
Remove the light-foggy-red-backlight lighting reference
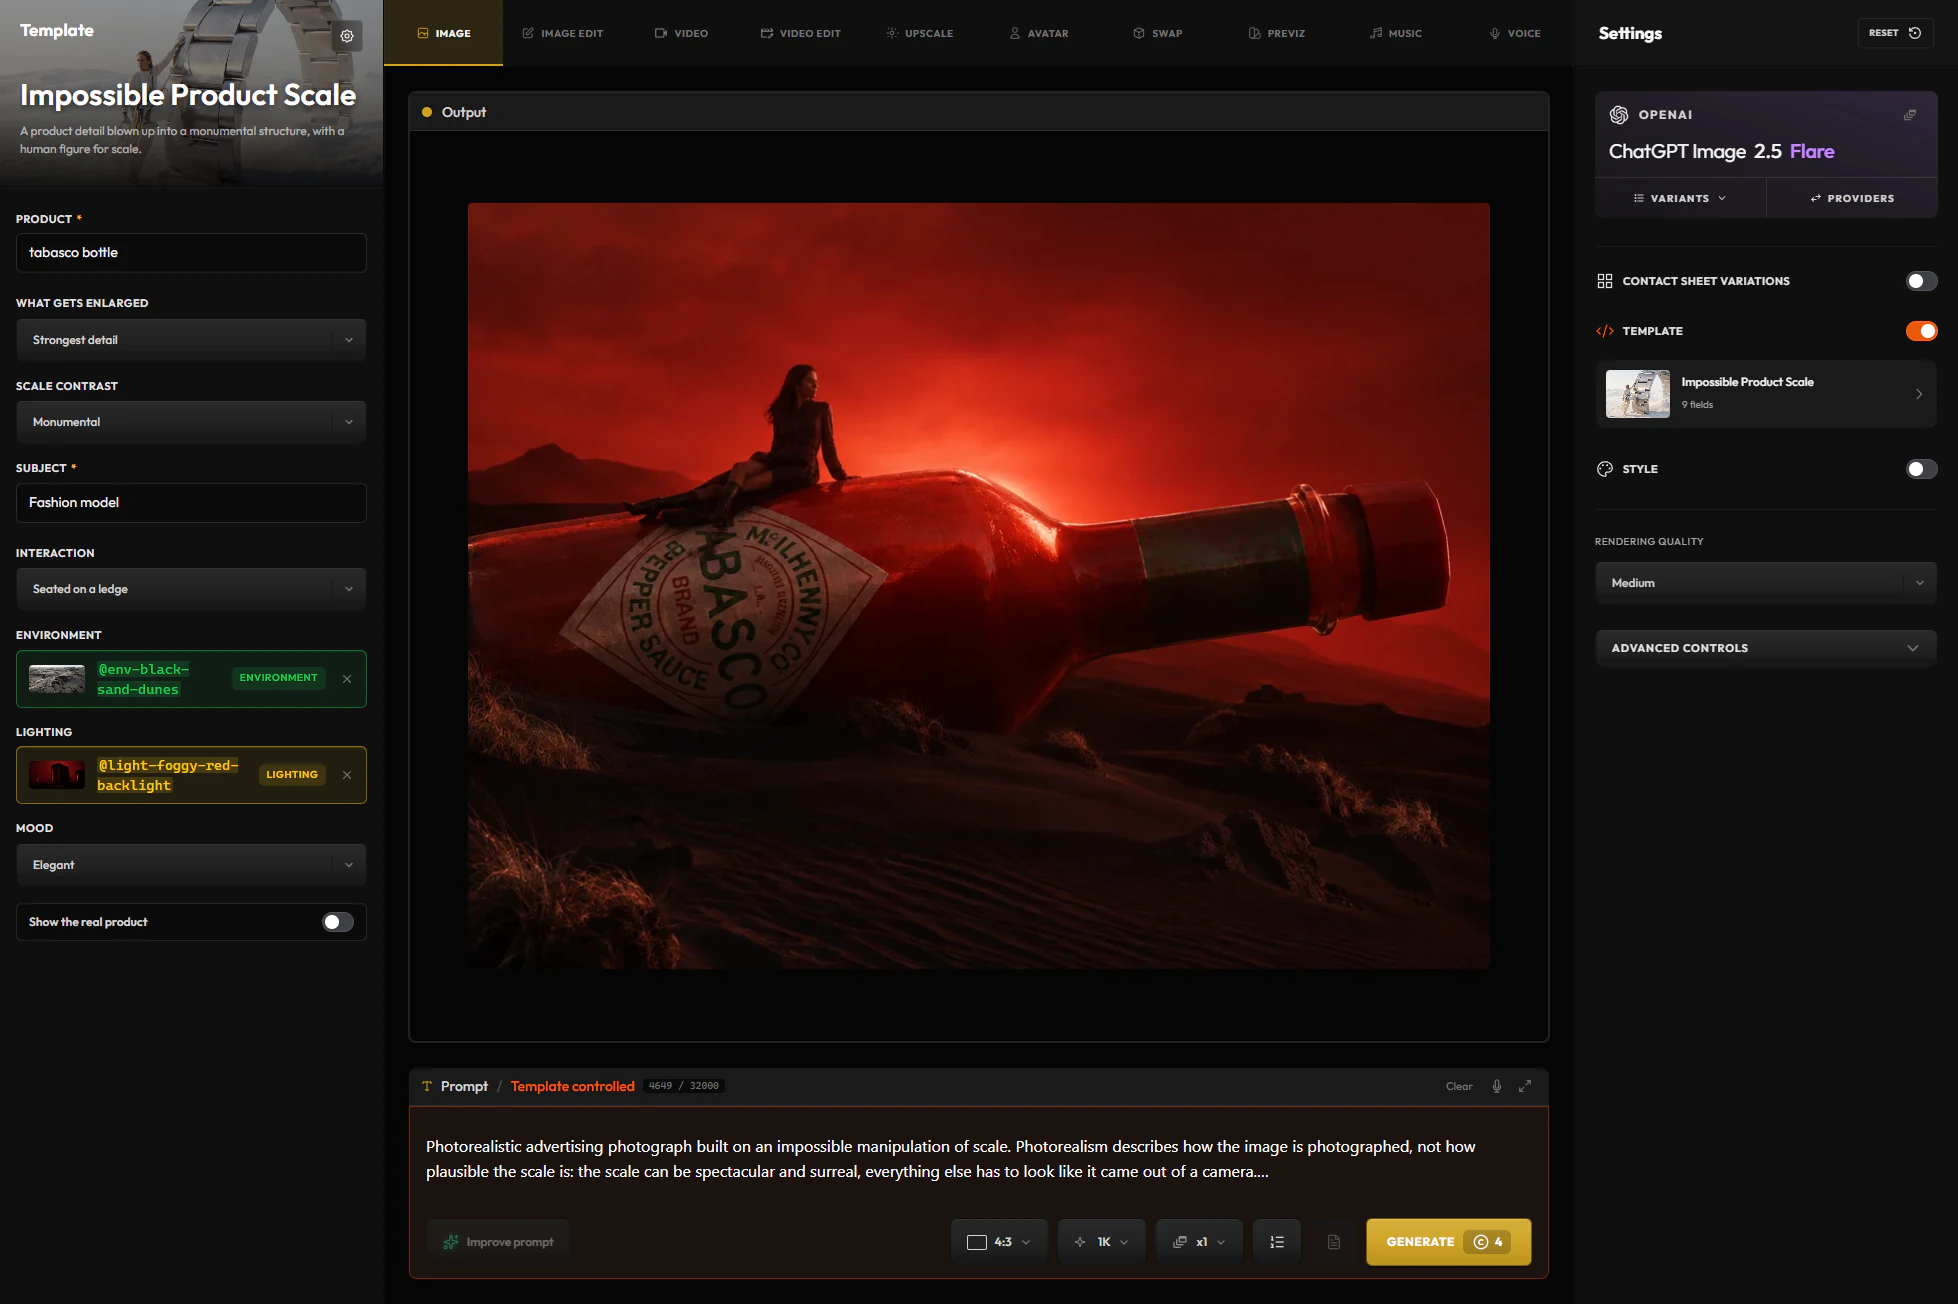pyautogui.click(x=347, y=775)
